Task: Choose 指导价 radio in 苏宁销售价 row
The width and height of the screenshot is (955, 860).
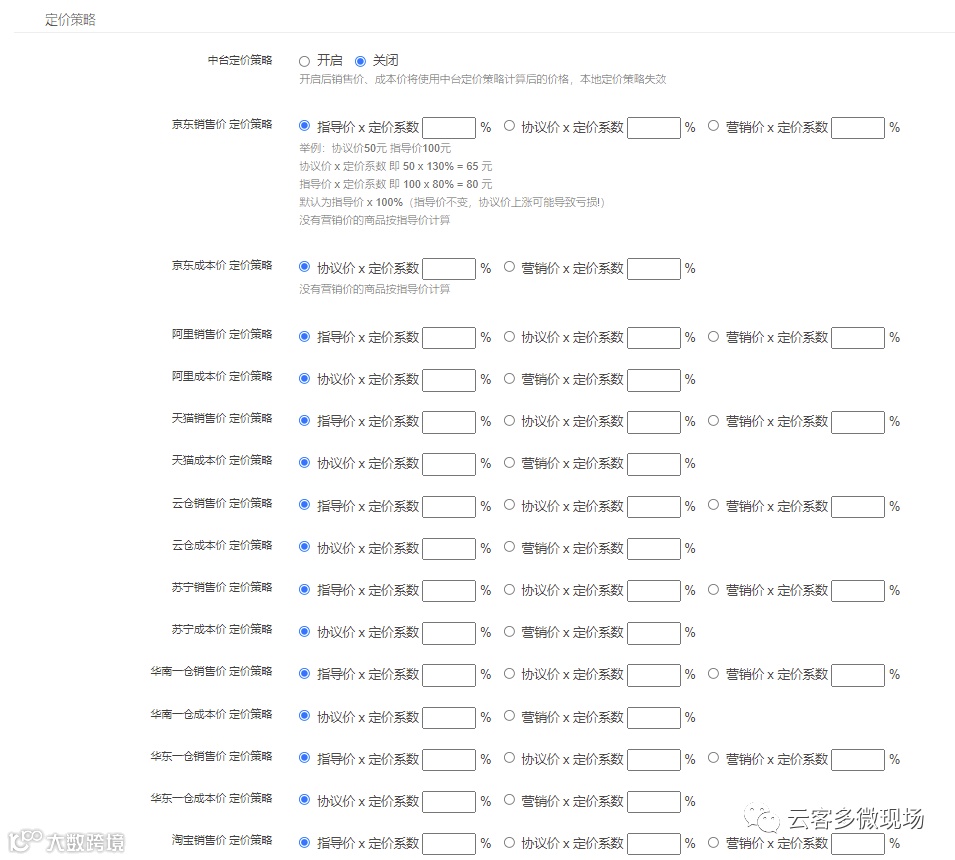Action: click(305, 590)
